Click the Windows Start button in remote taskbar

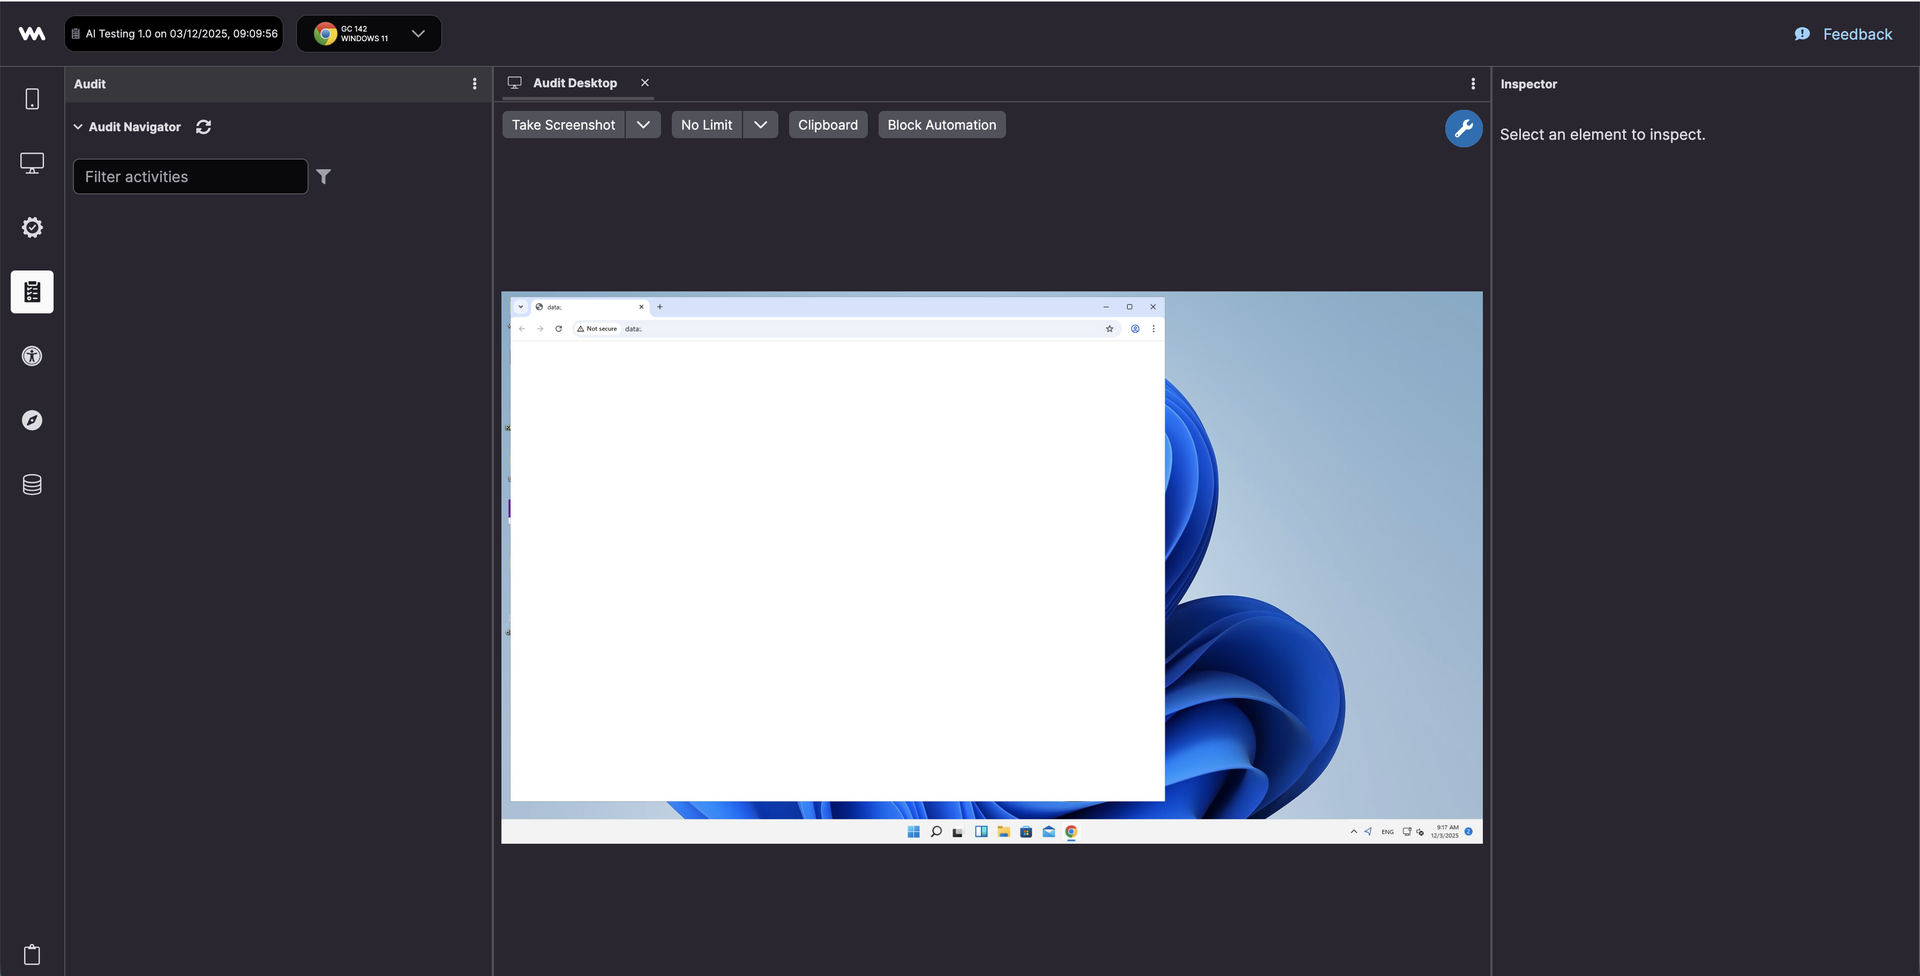coord(913,832)
